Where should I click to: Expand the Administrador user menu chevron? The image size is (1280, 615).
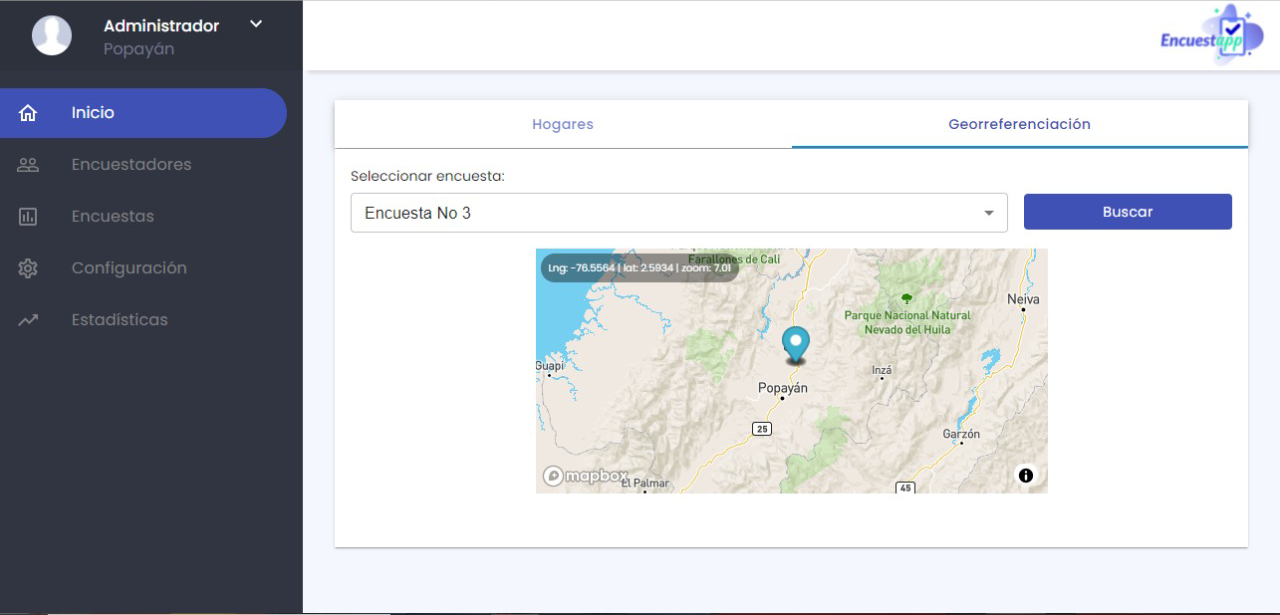tap(256, 25)
